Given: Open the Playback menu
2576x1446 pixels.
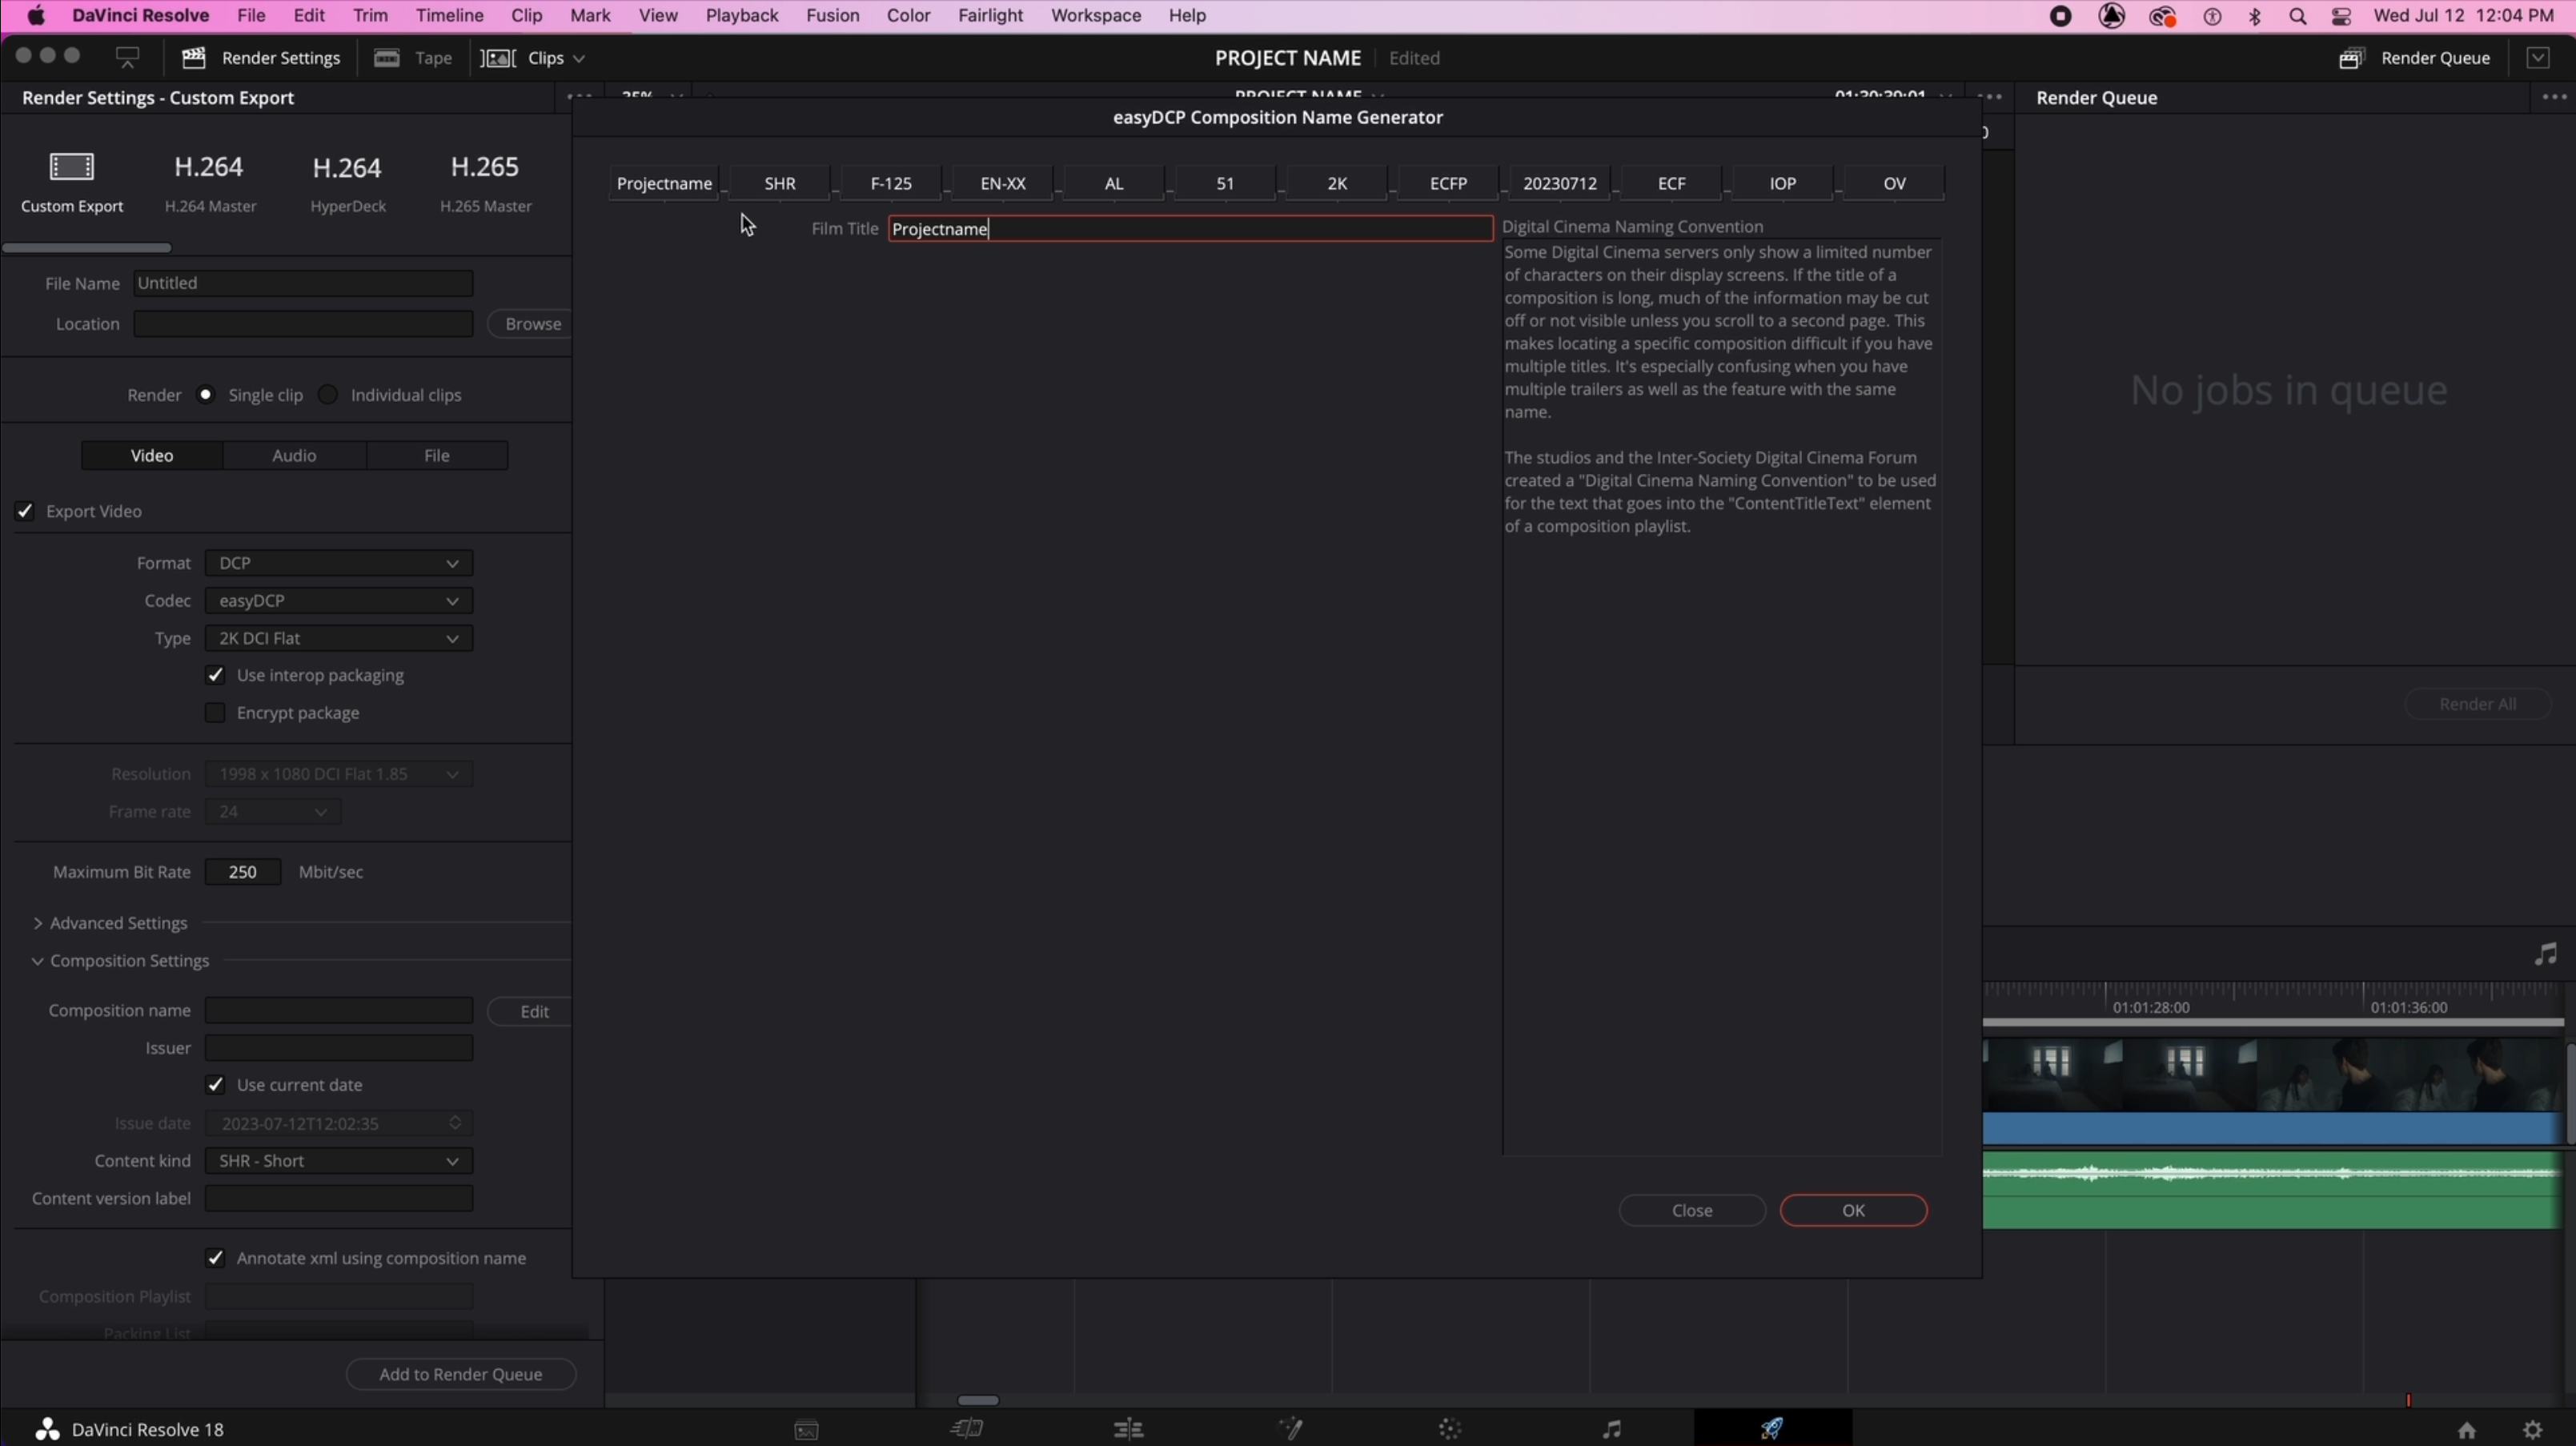Looking at the screenshot, I should (741, 15).
